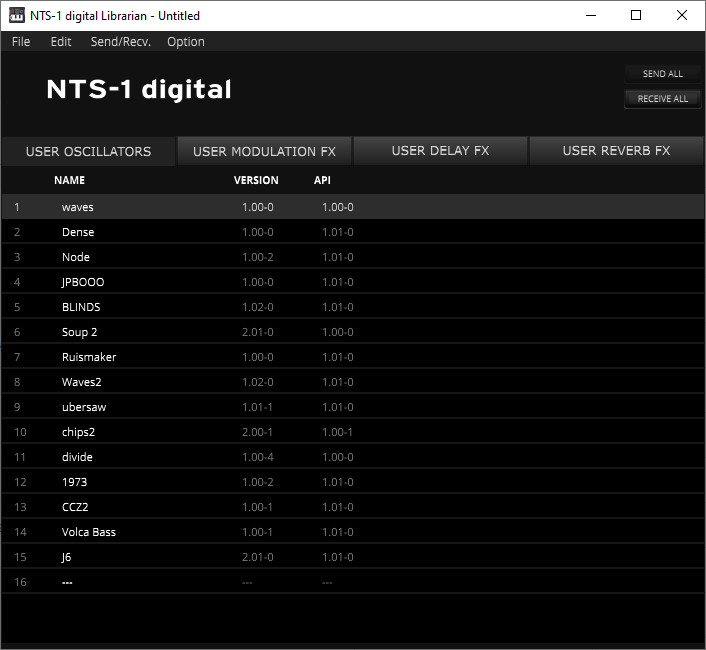Click the app icon in title bar

pos(17,15)
